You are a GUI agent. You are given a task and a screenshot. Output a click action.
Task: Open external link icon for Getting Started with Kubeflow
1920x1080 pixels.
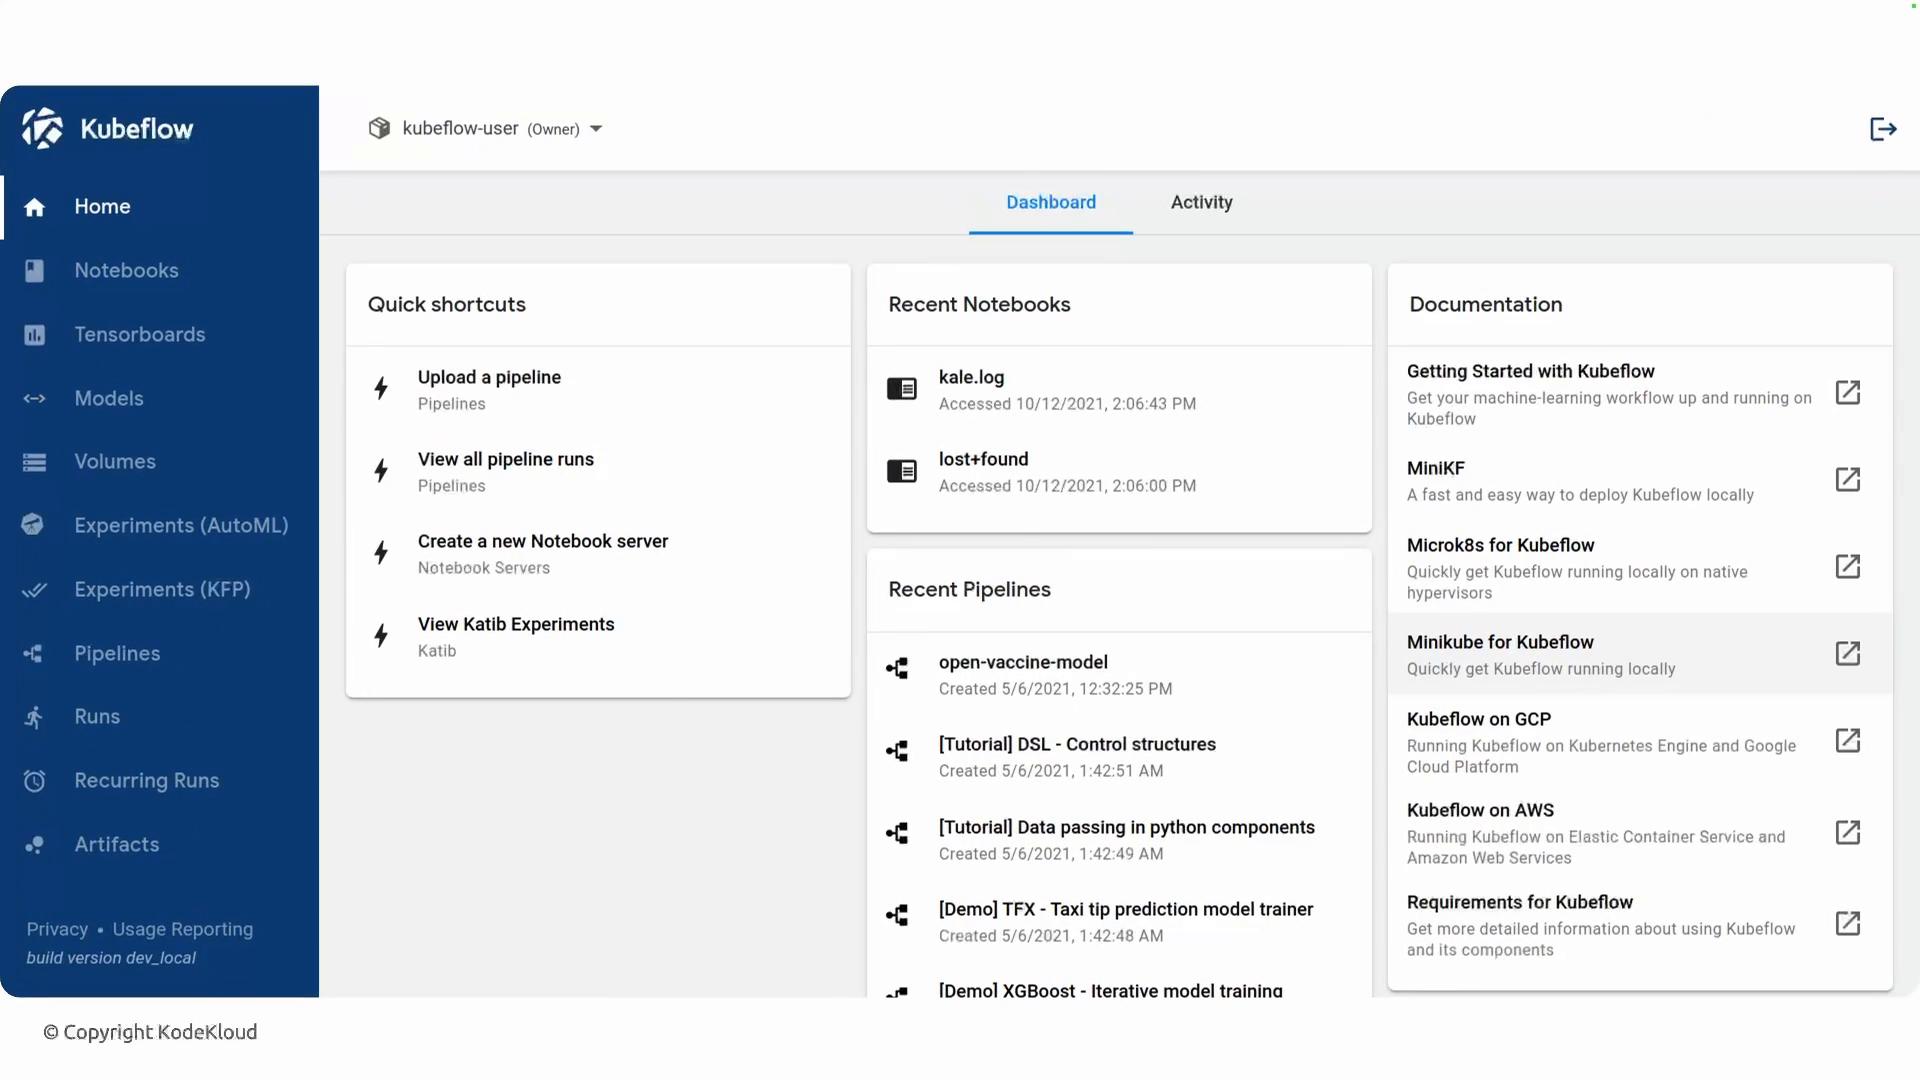(1848, 393)
